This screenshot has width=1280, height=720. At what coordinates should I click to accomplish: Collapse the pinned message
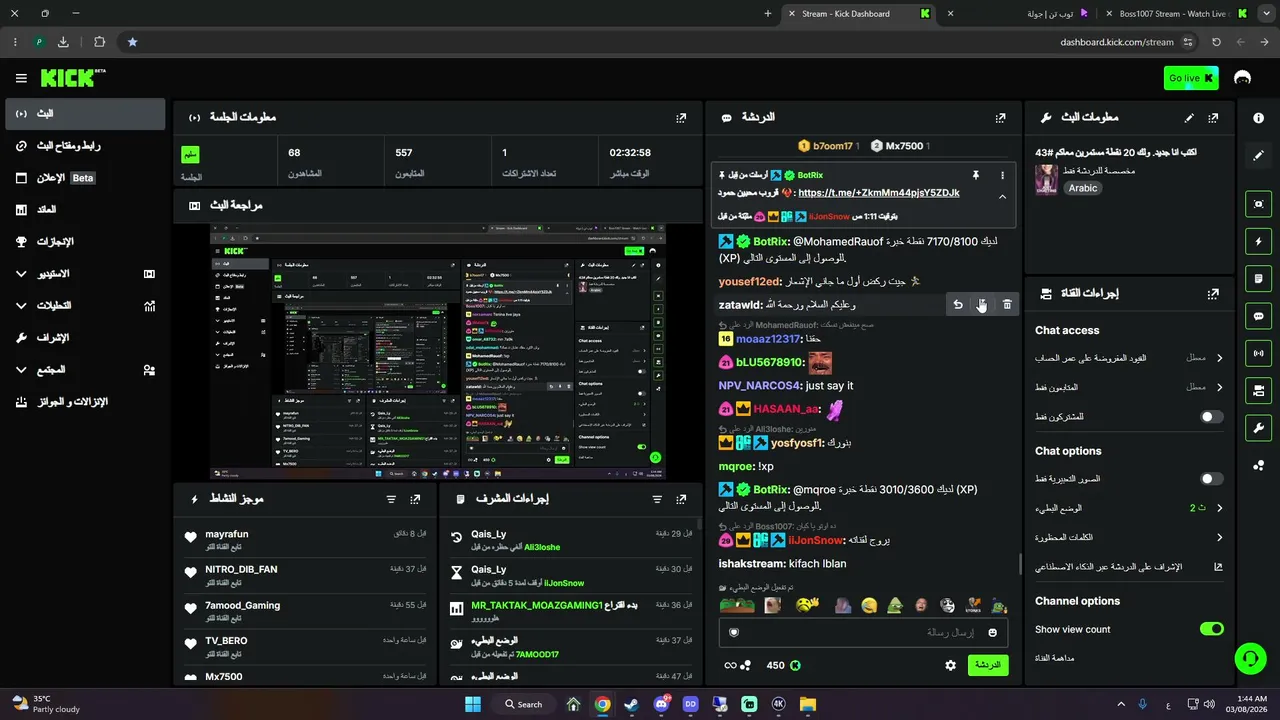(1002, 197)
